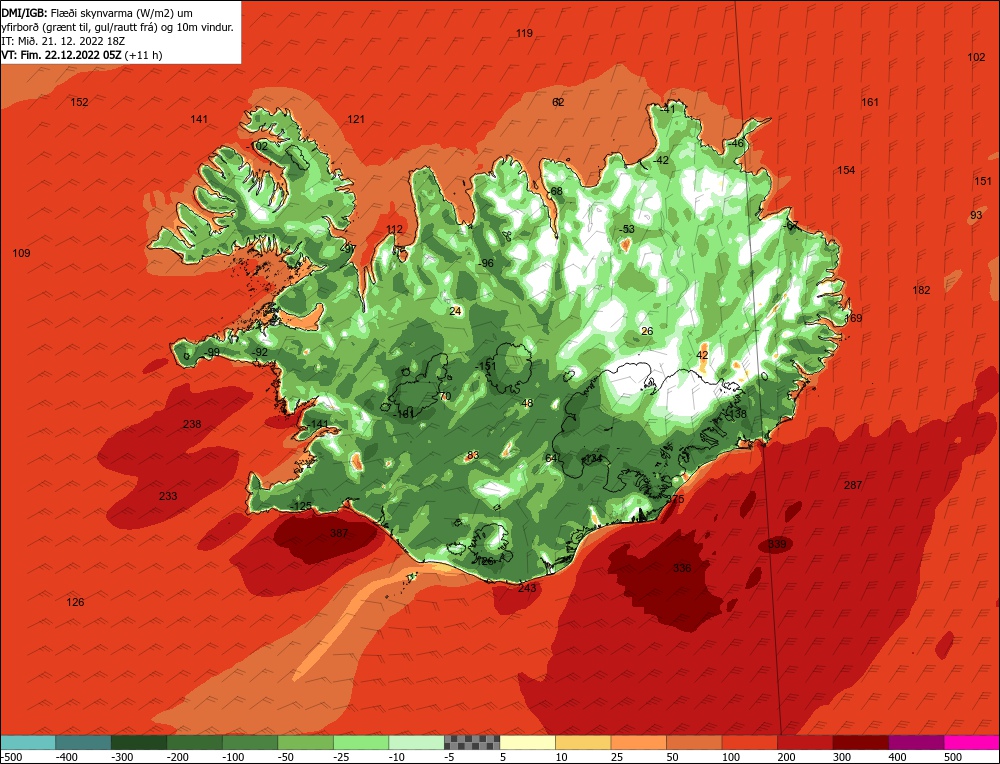Click the 375 value on the southeast coast
This screenshot has height=764, width=1000.
[675, 499]
